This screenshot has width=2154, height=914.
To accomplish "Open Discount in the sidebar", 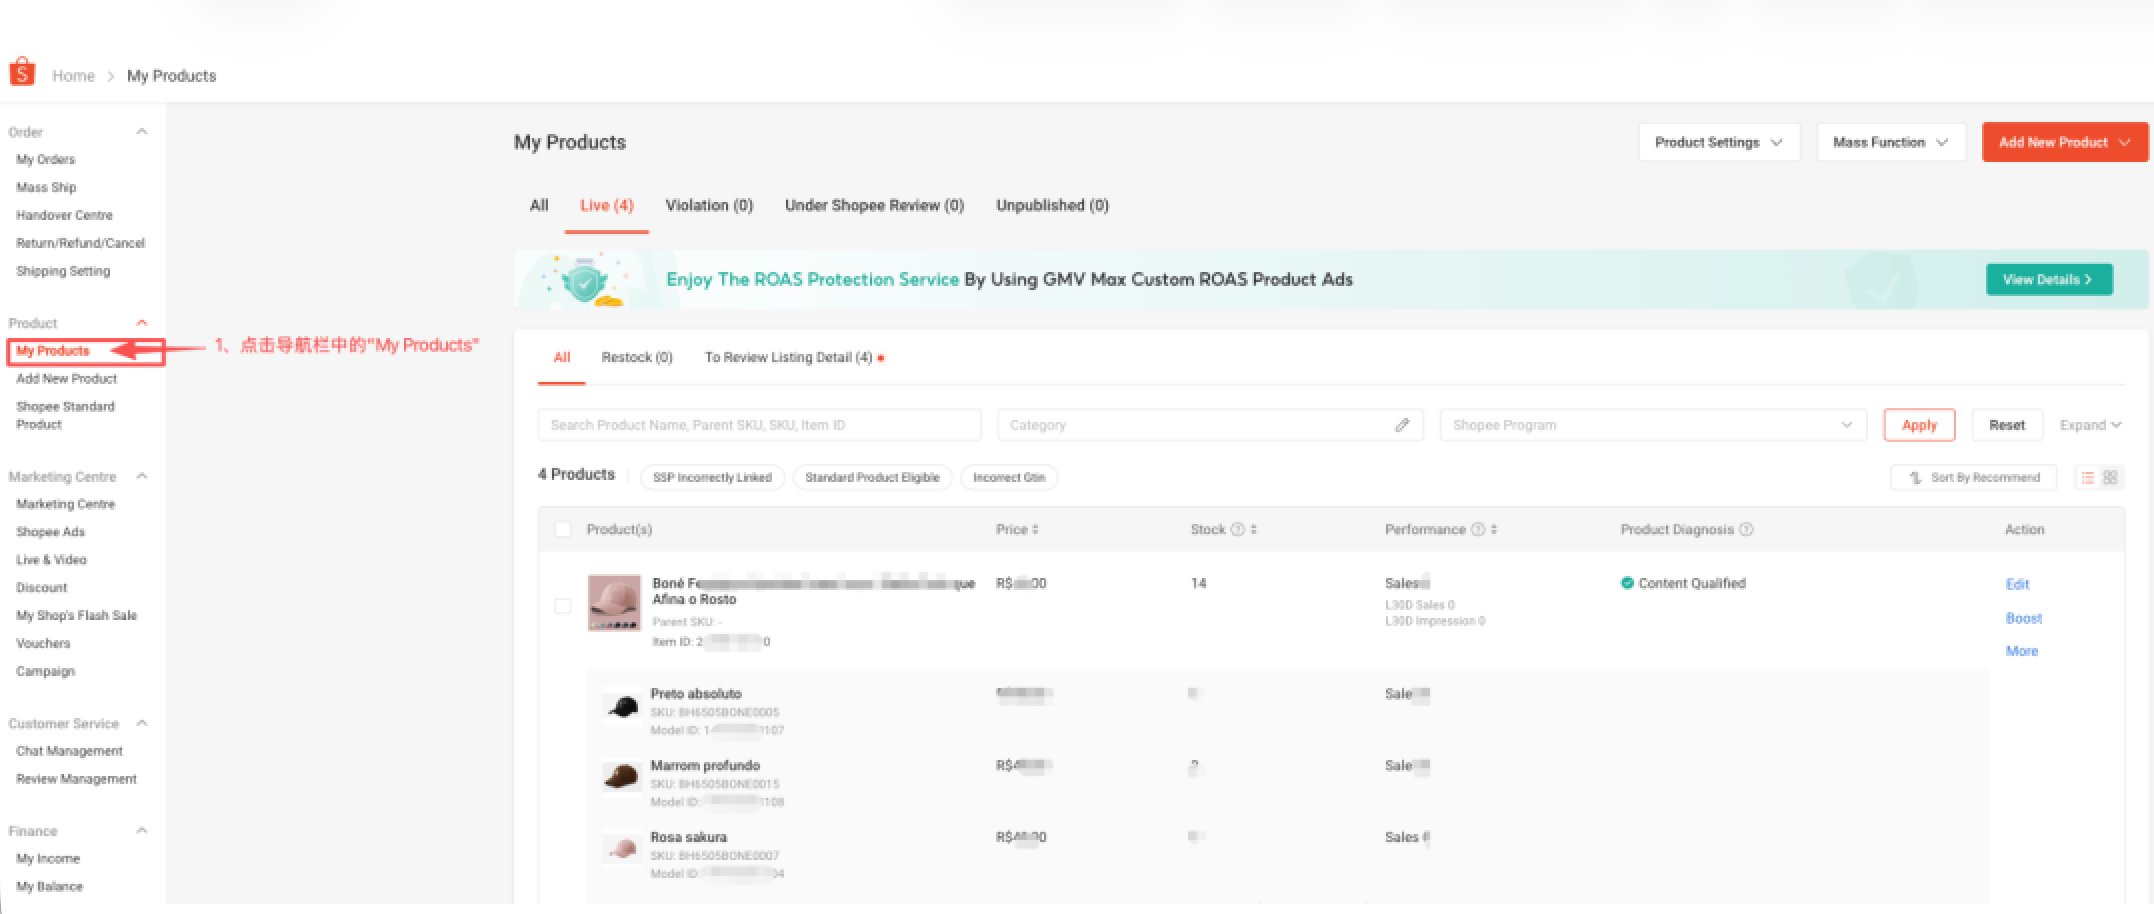I will click(x=41, y=588).
